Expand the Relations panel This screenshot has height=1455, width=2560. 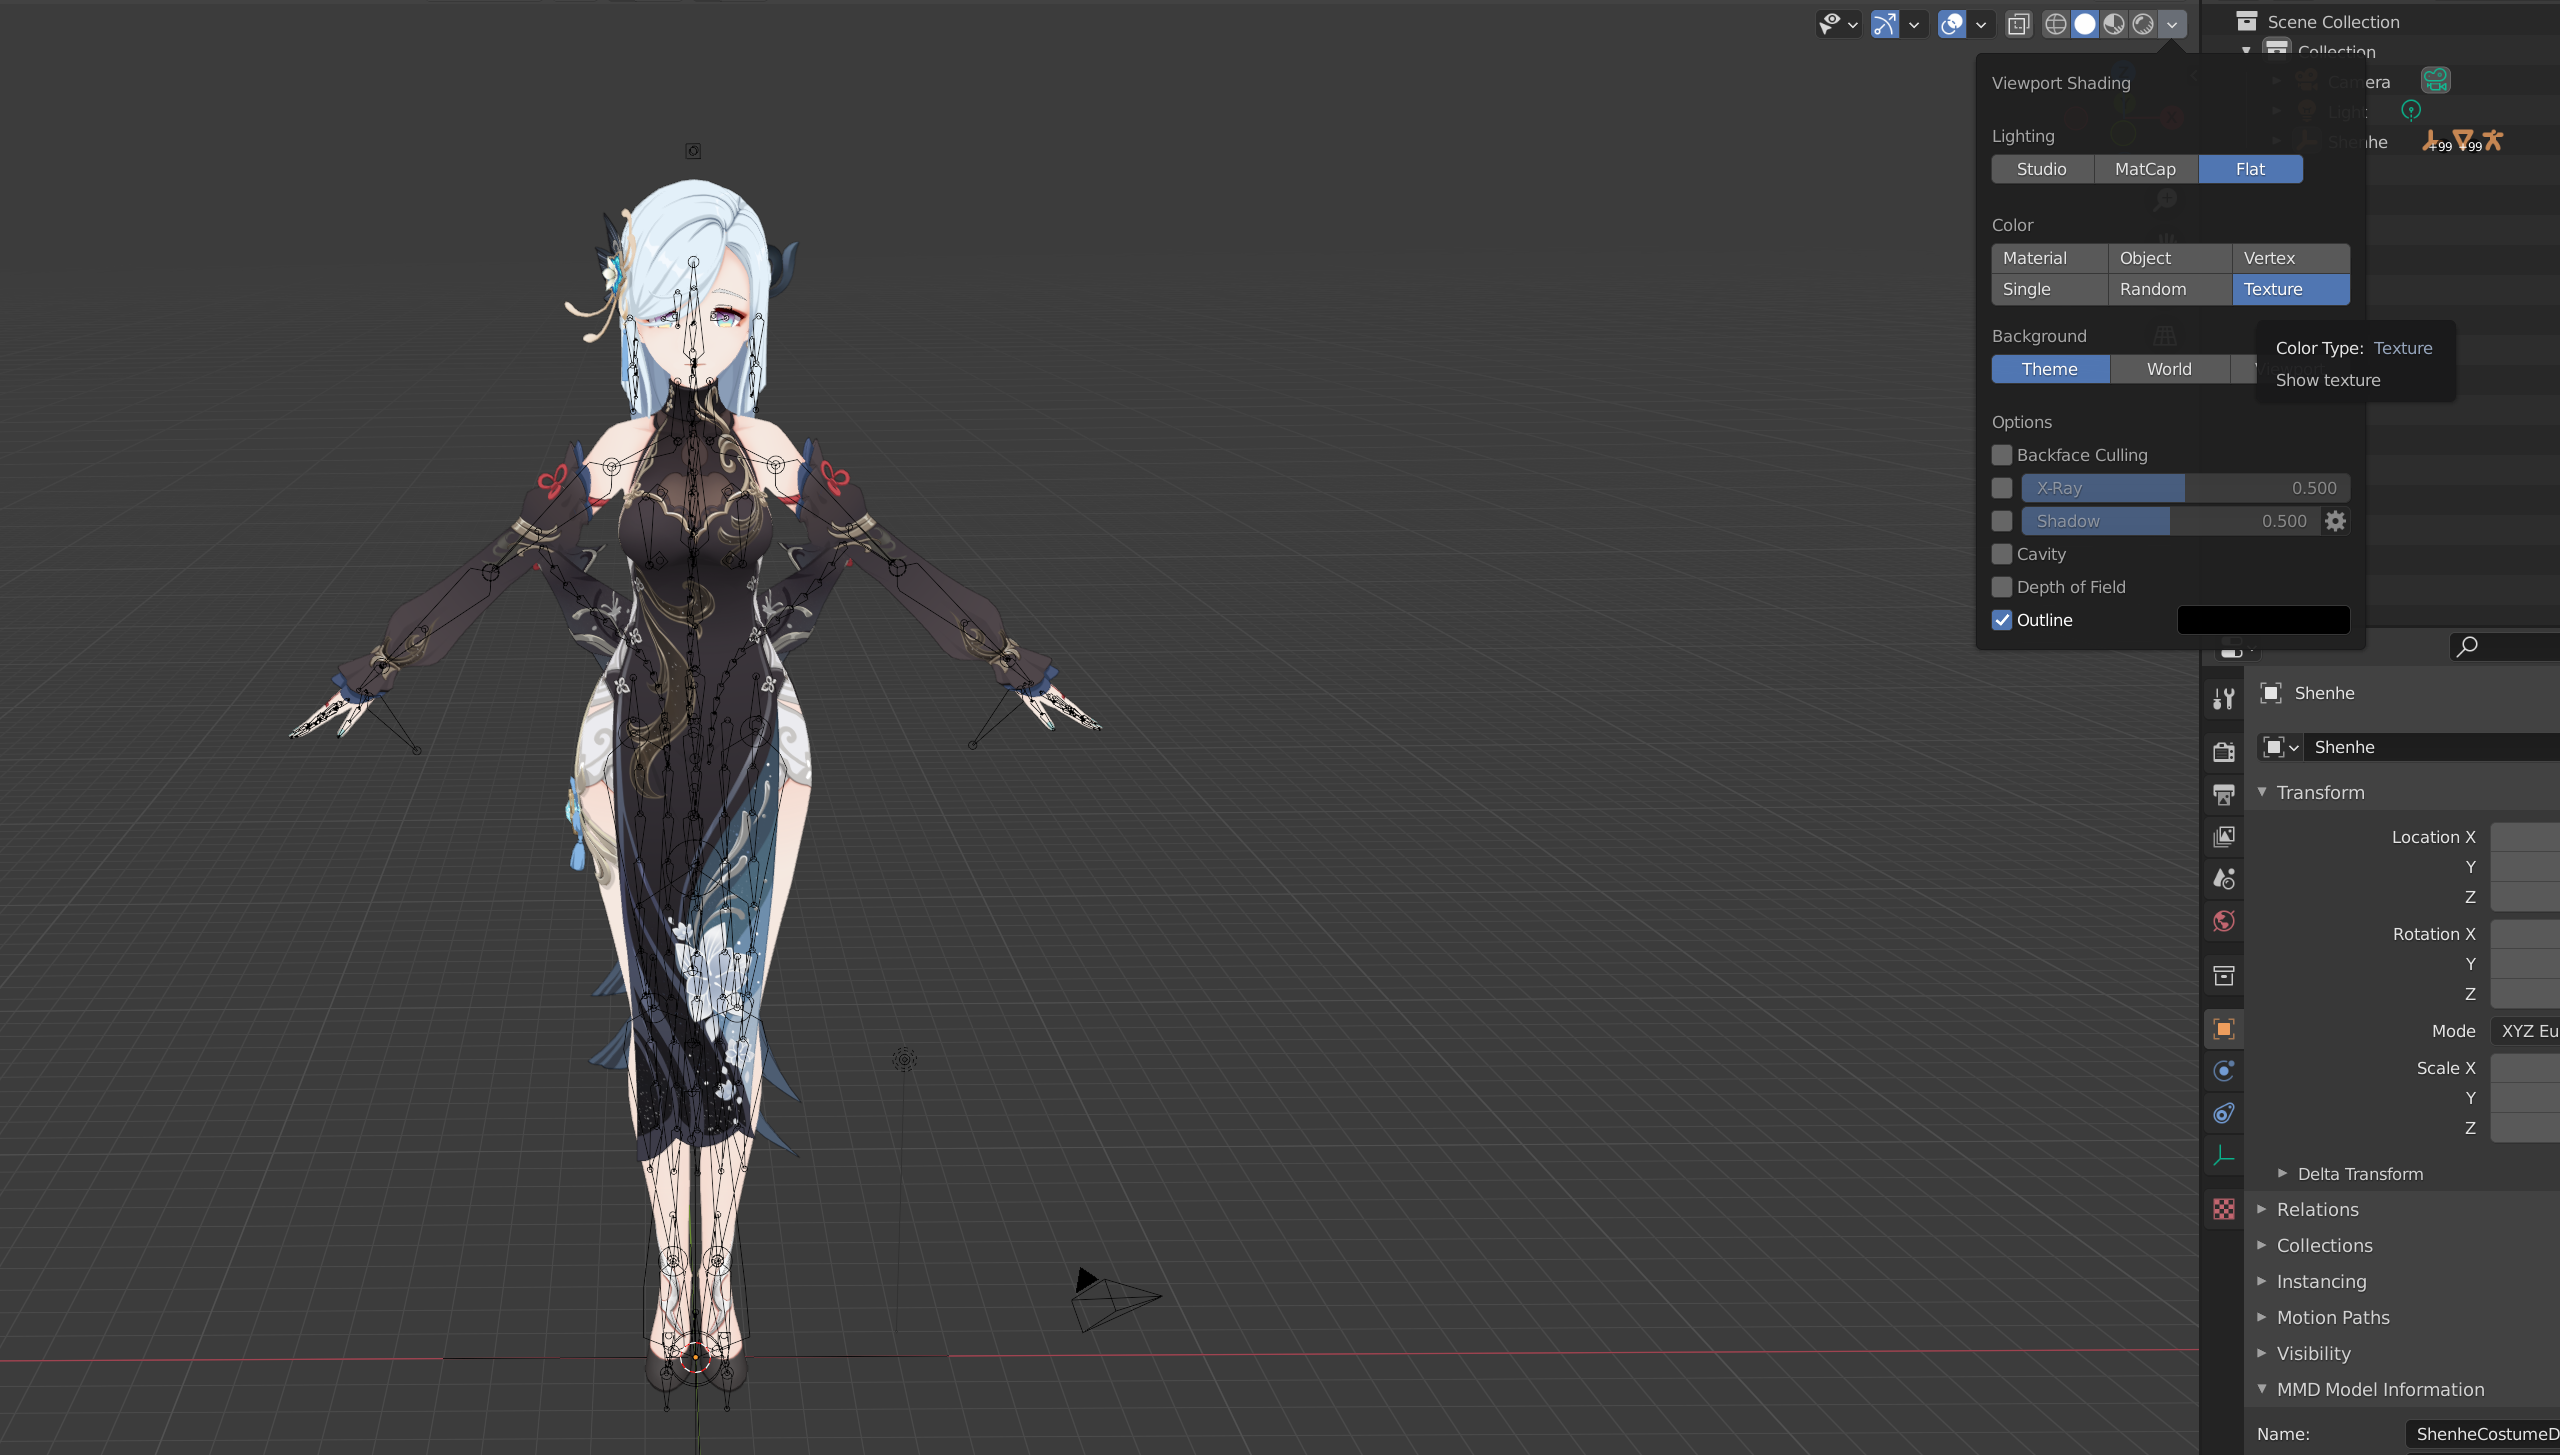[2317, 1209]
